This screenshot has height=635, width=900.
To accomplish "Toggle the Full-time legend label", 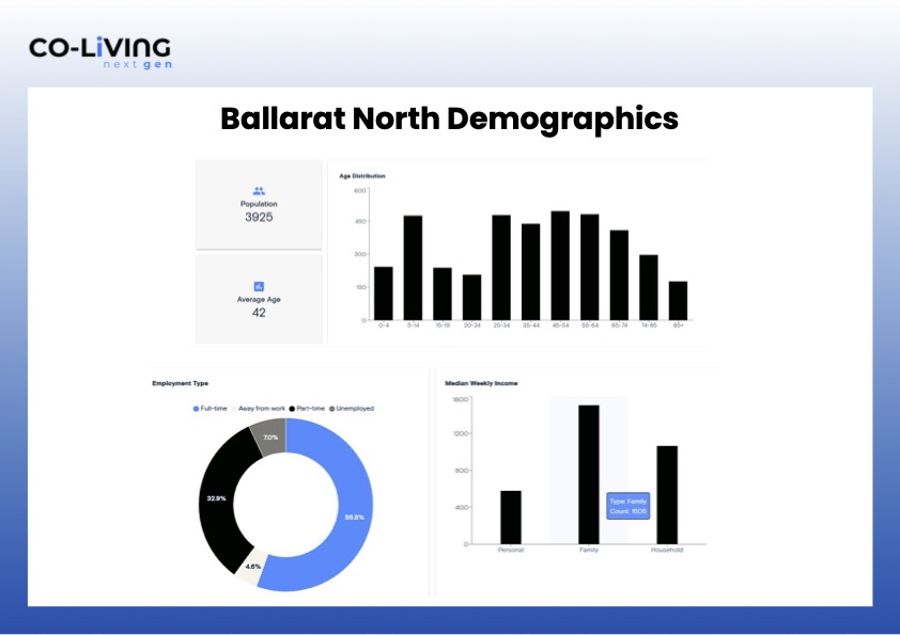I will point(214,409).
